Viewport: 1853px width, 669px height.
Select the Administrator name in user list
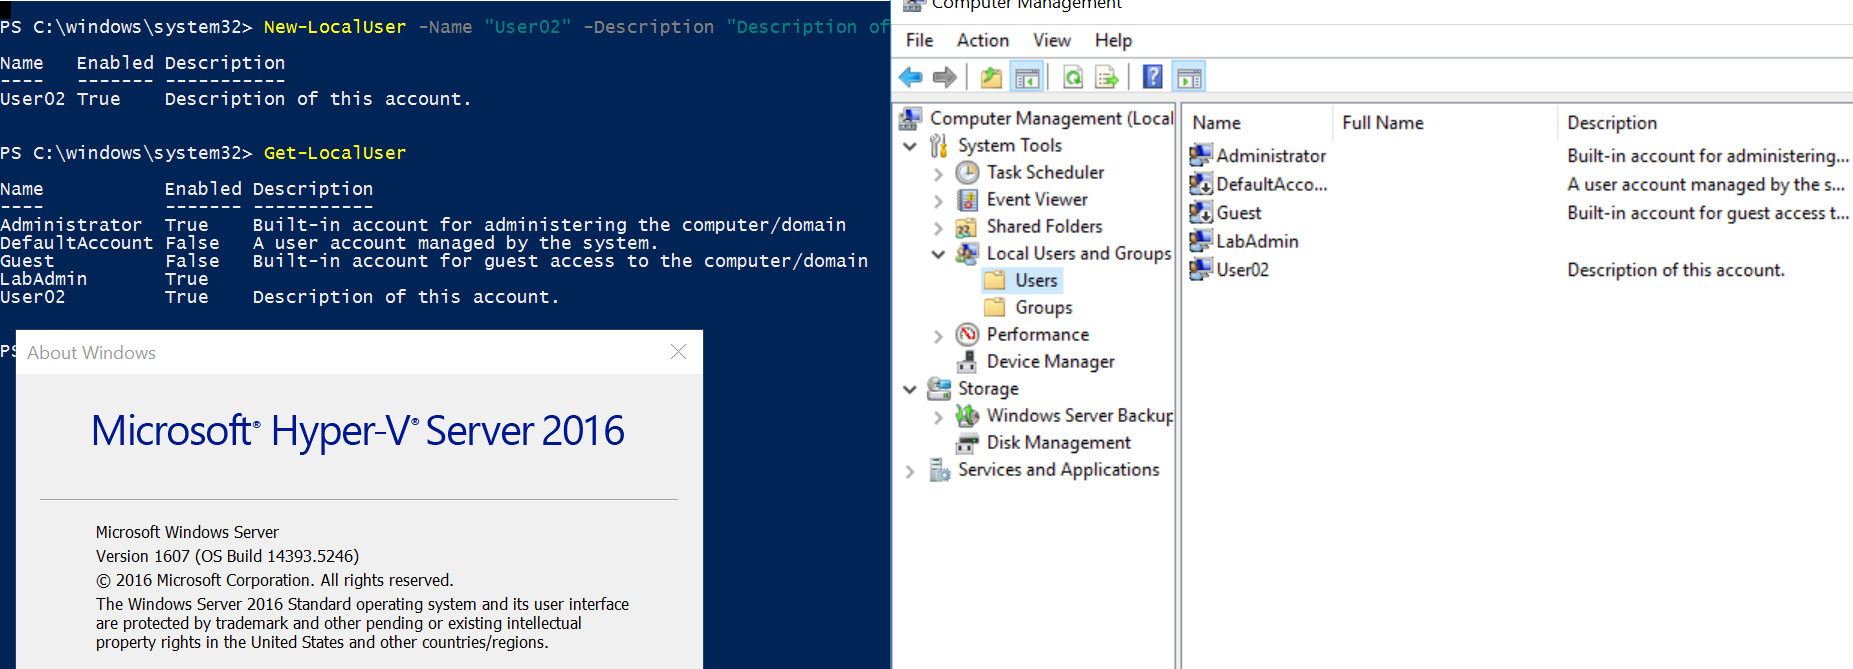pyautogui.click(x=1271, y=155)
